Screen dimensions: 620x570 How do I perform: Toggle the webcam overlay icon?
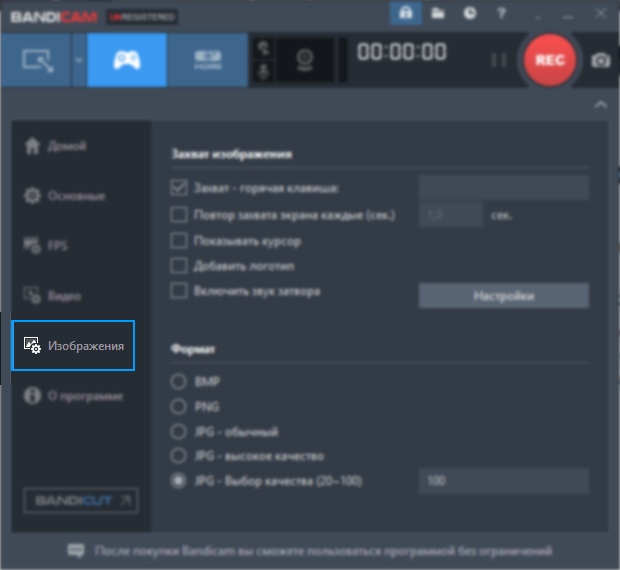pyautogui.click(x=305, y=60)
